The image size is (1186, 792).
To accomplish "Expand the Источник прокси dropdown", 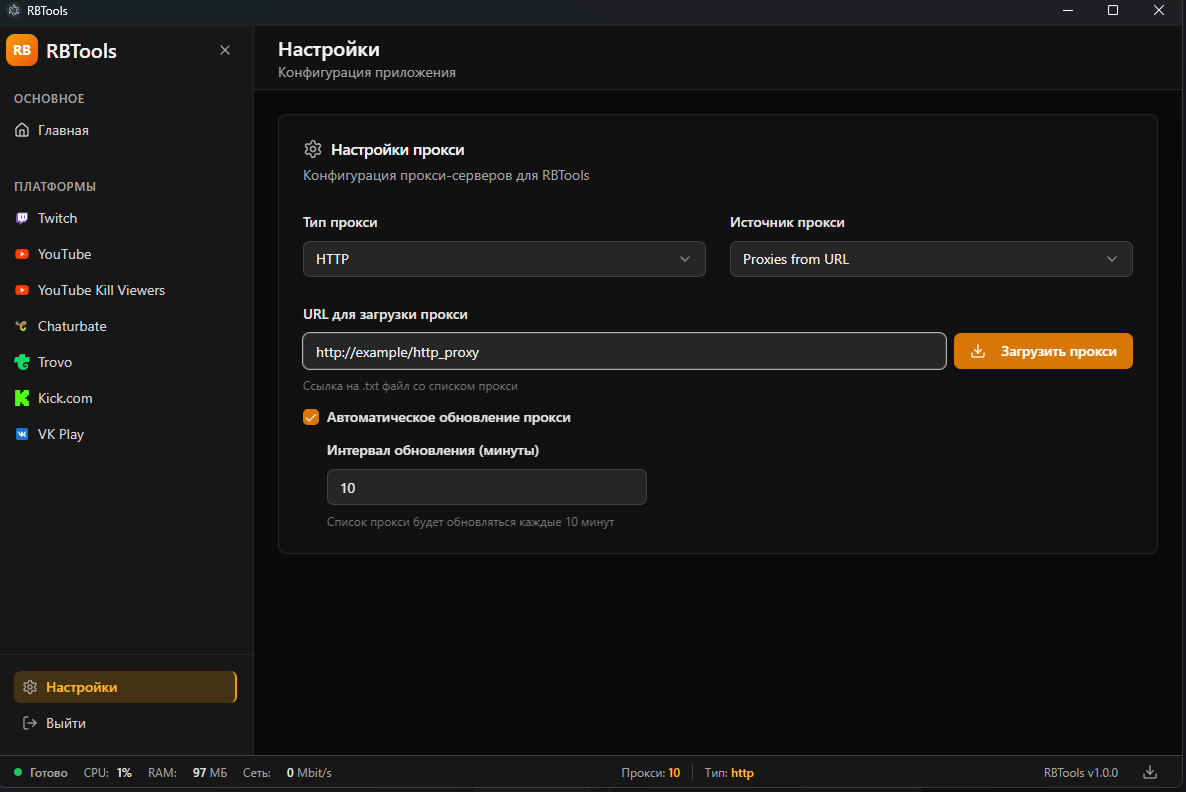I will coord(930,259).
